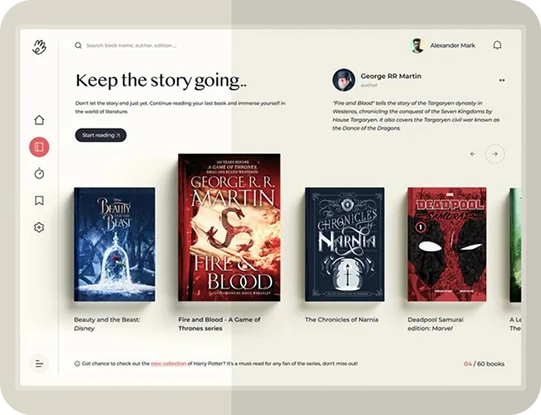Select Fire and Blood book cover

[229, 227]
